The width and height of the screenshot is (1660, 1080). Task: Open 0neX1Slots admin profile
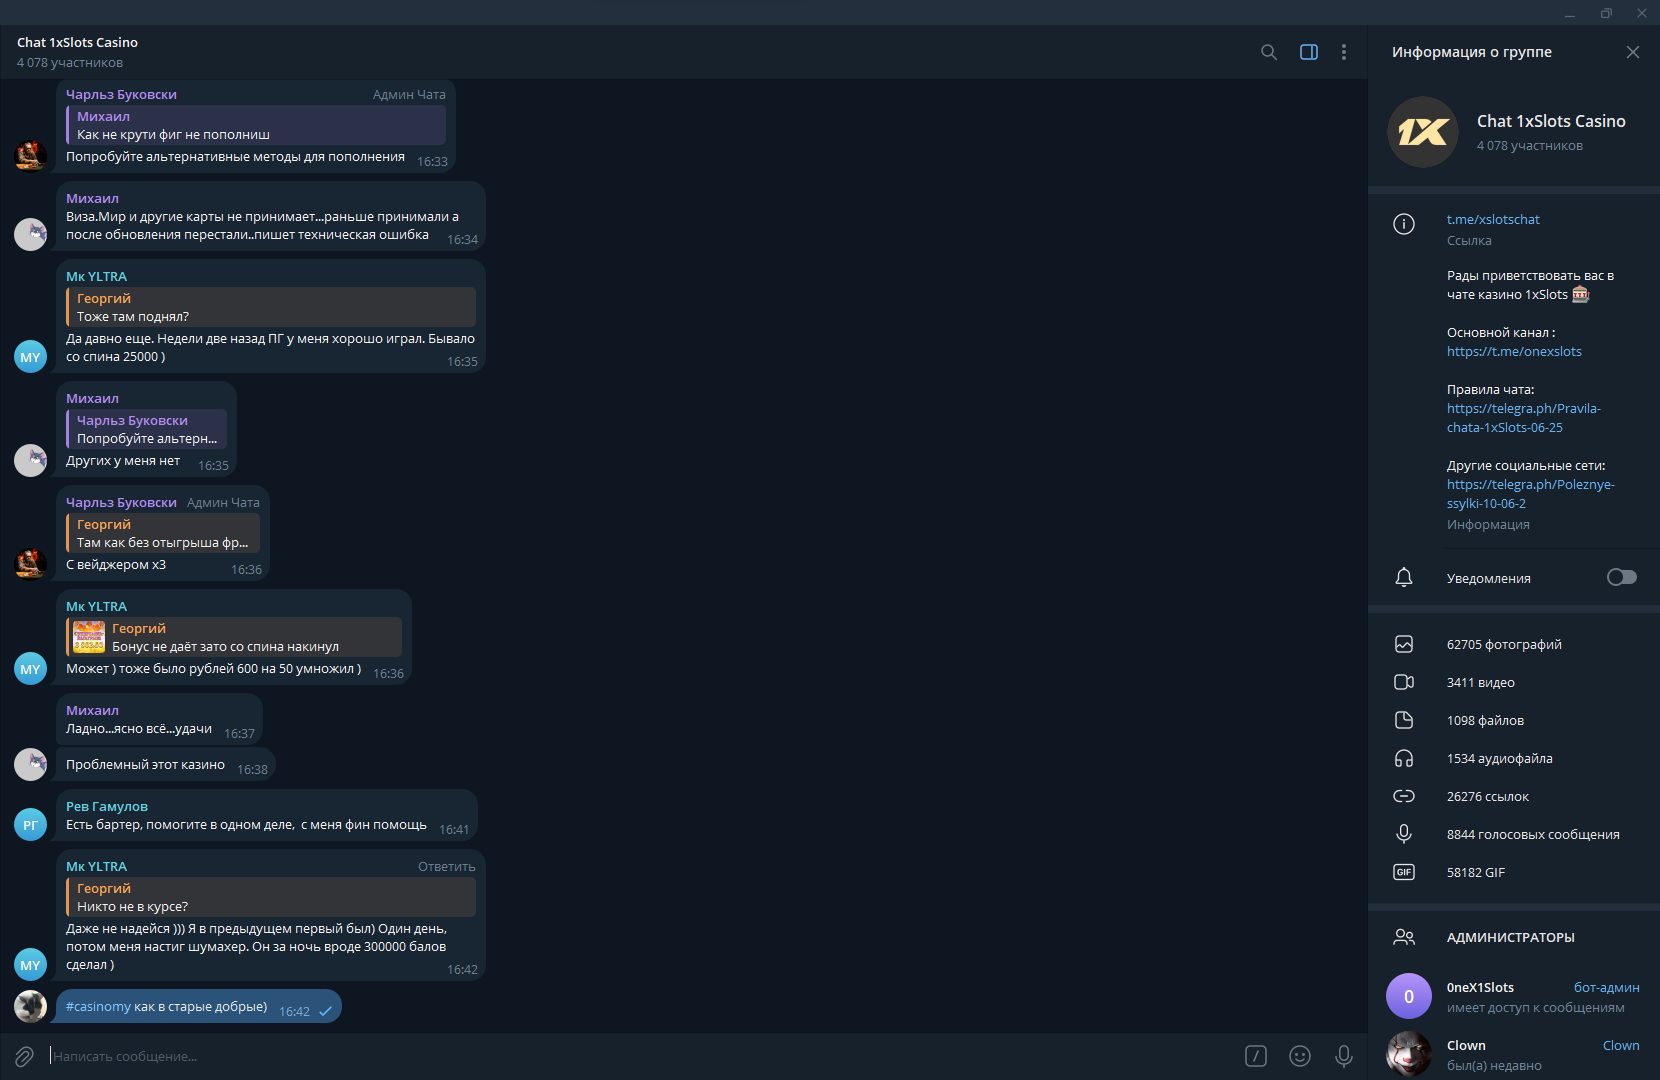tap(1514, 996)
